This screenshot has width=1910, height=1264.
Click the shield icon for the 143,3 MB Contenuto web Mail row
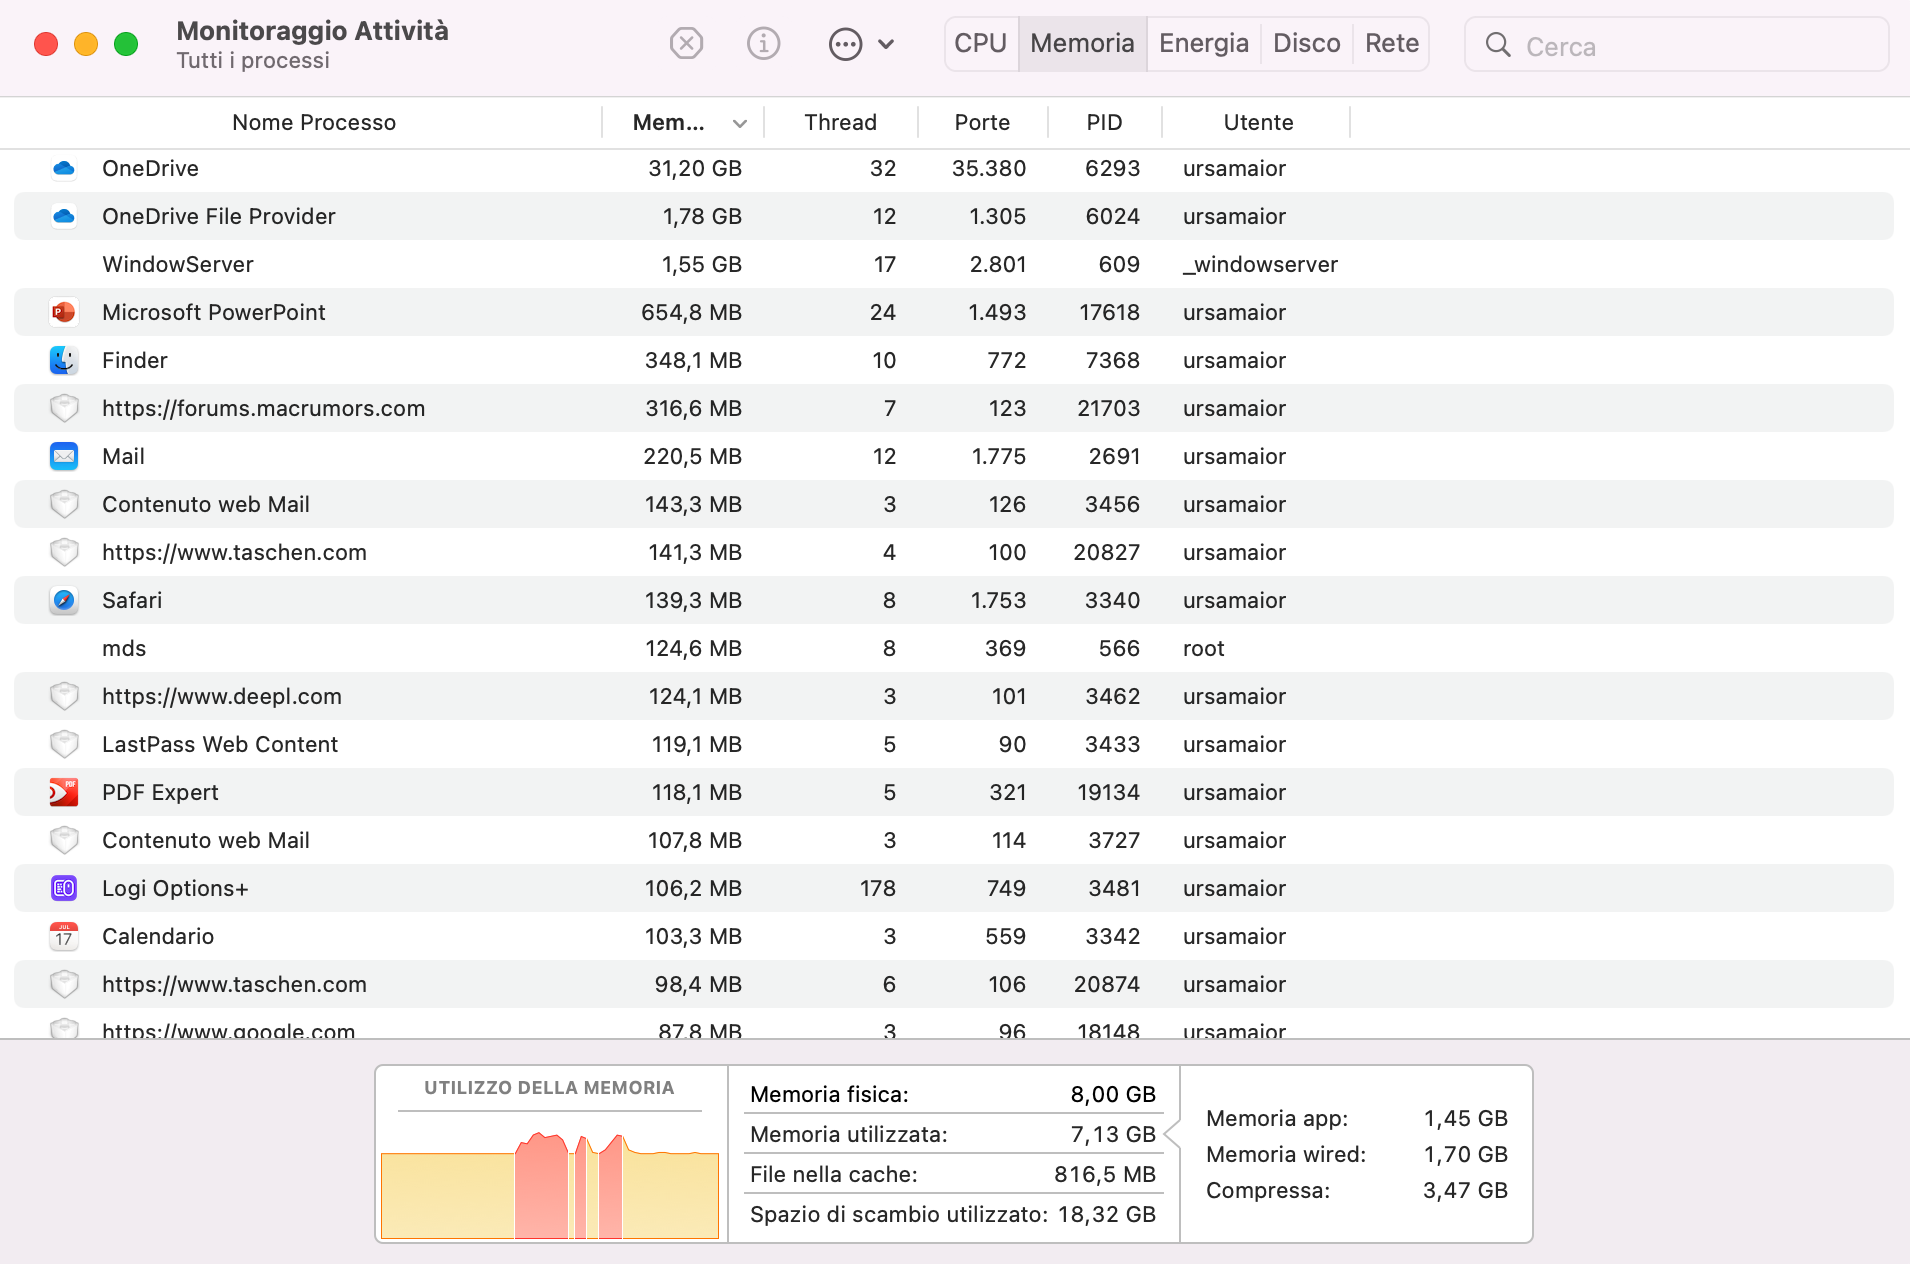click(x=64, y=504)
